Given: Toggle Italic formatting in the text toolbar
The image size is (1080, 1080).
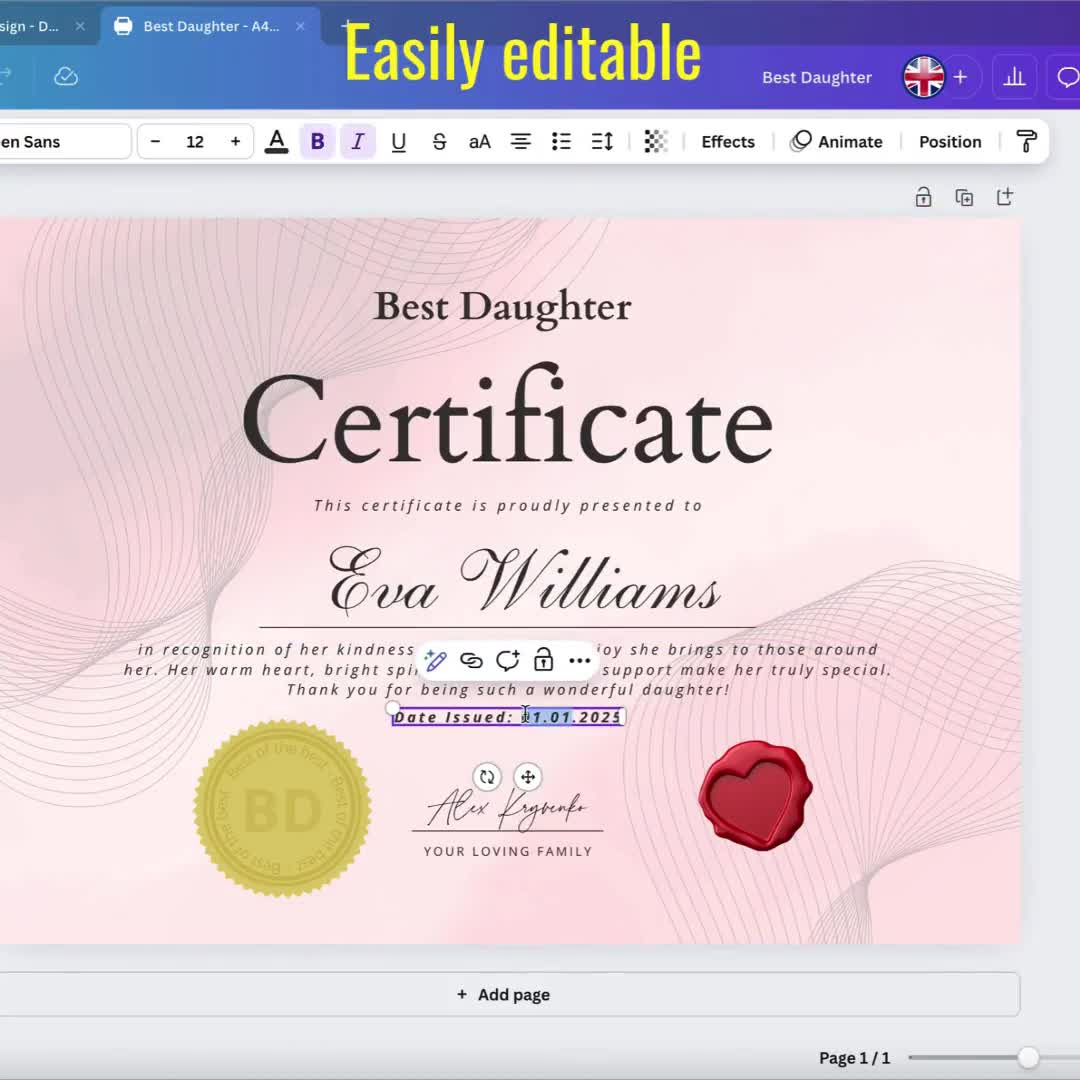Looking at the screenshot, I should (357, 142).
